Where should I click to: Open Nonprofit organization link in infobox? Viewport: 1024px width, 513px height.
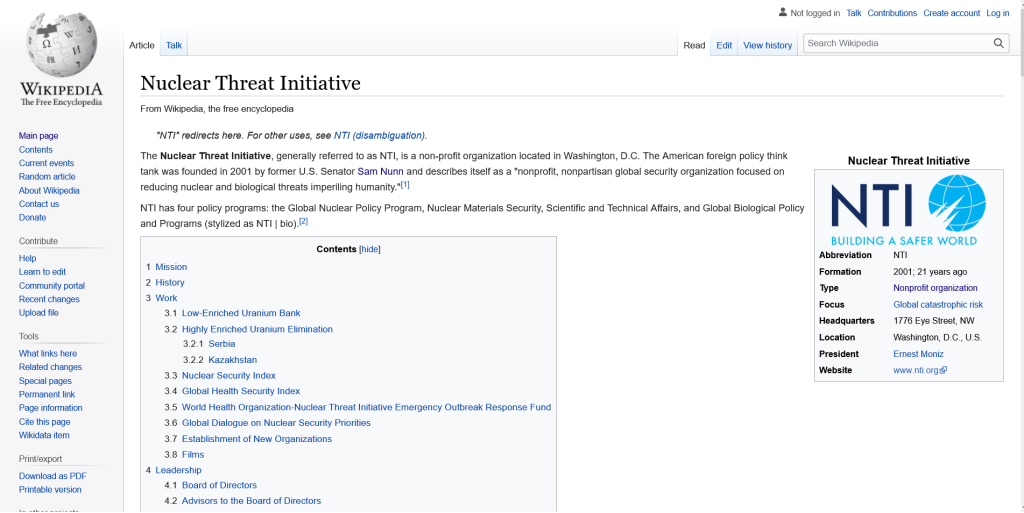(x=935, y=288)
